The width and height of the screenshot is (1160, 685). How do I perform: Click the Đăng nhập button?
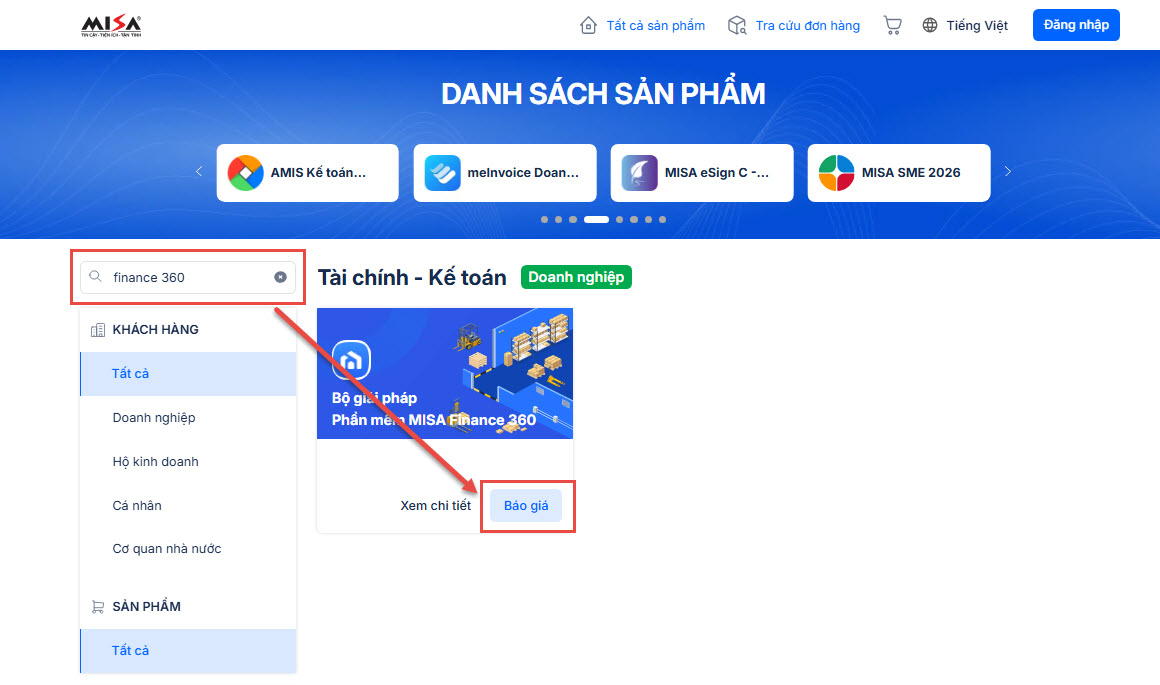tap(1076, 25)
